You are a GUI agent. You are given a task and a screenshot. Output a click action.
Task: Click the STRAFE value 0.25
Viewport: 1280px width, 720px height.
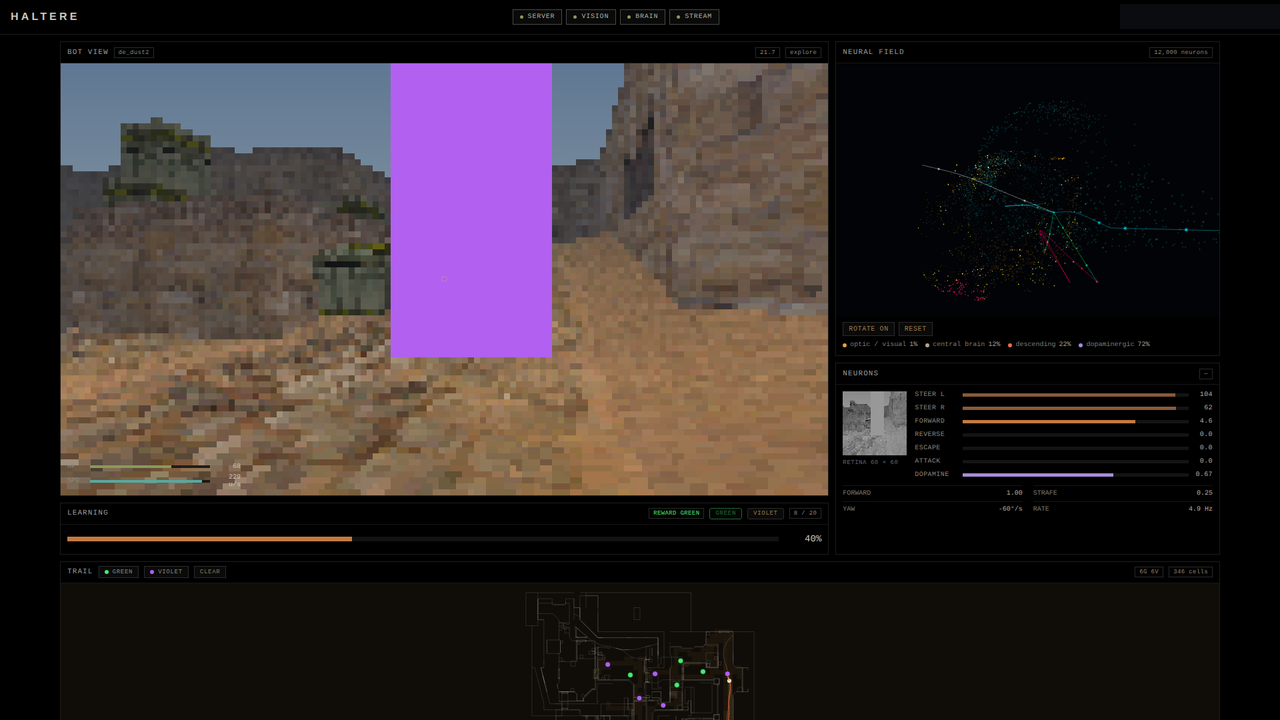(1204, 493)
